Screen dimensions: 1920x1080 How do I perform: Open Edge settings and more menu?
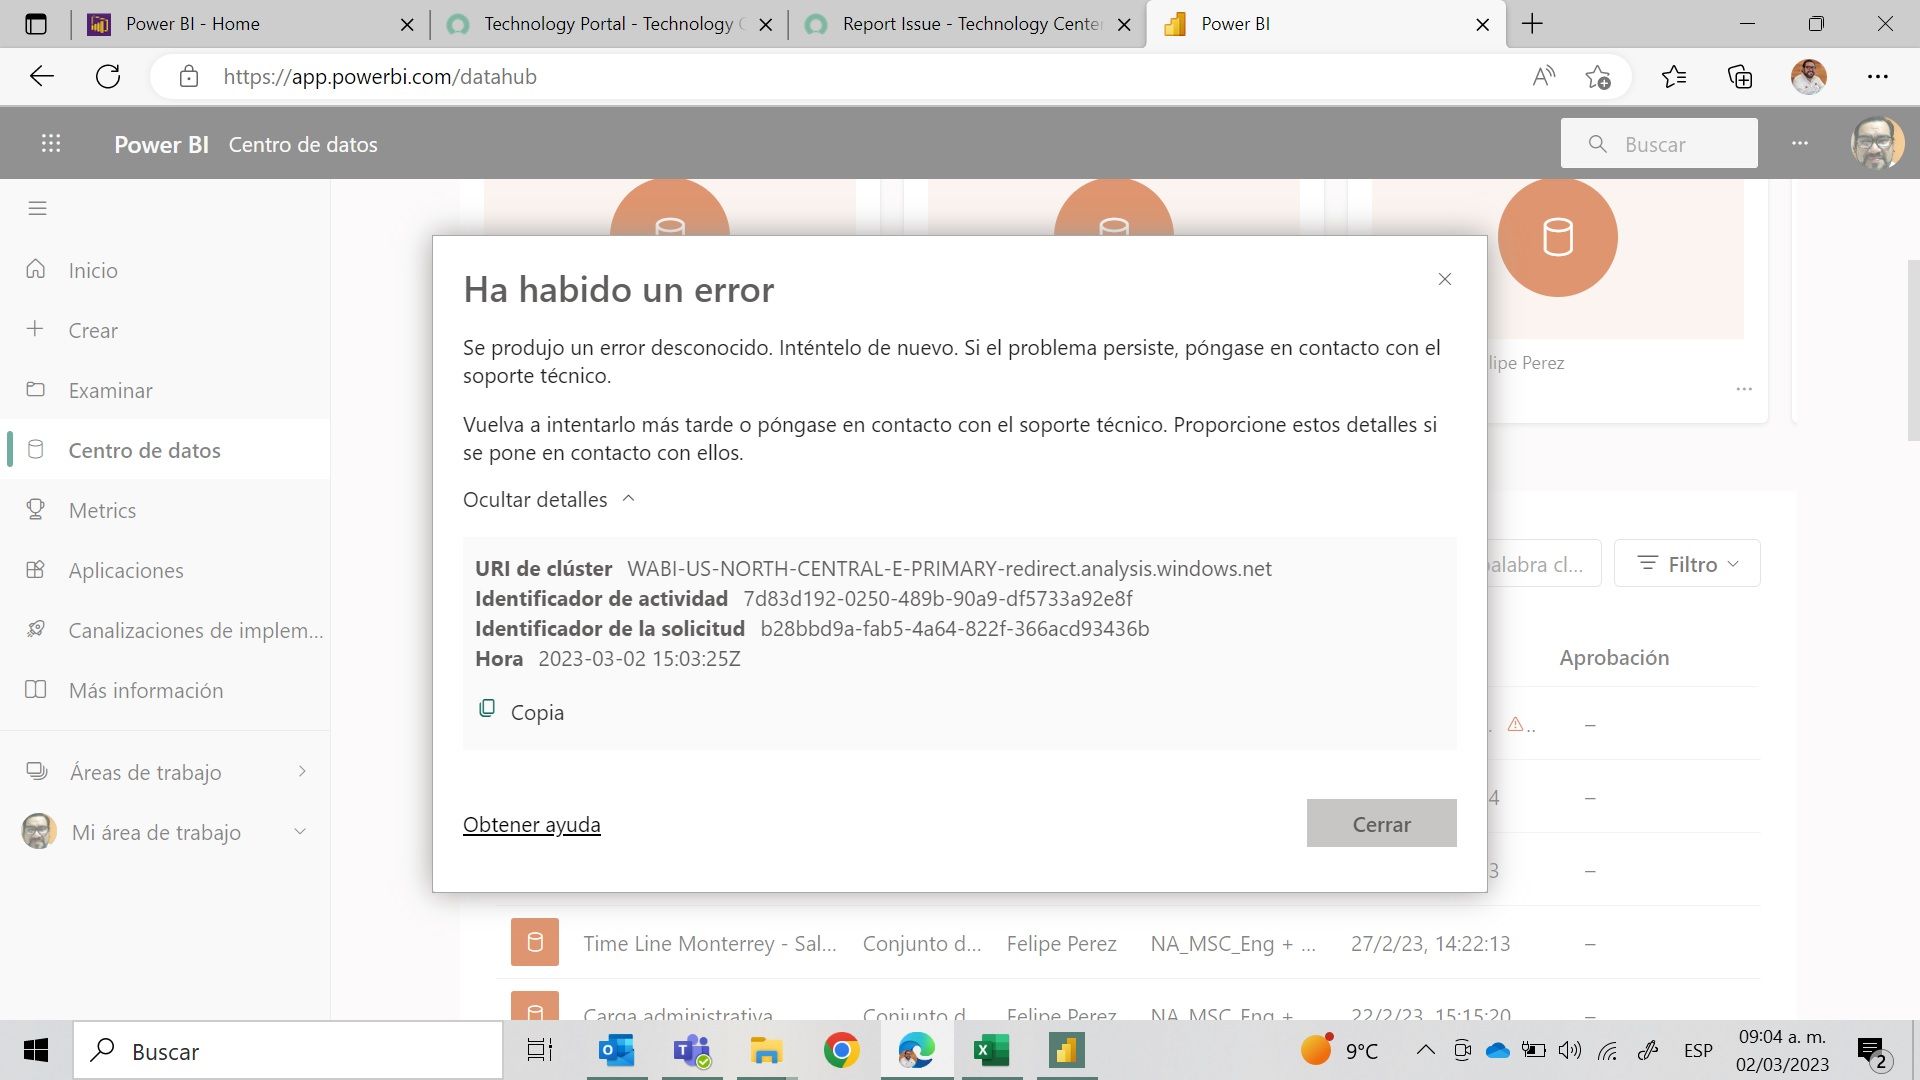1877,76
